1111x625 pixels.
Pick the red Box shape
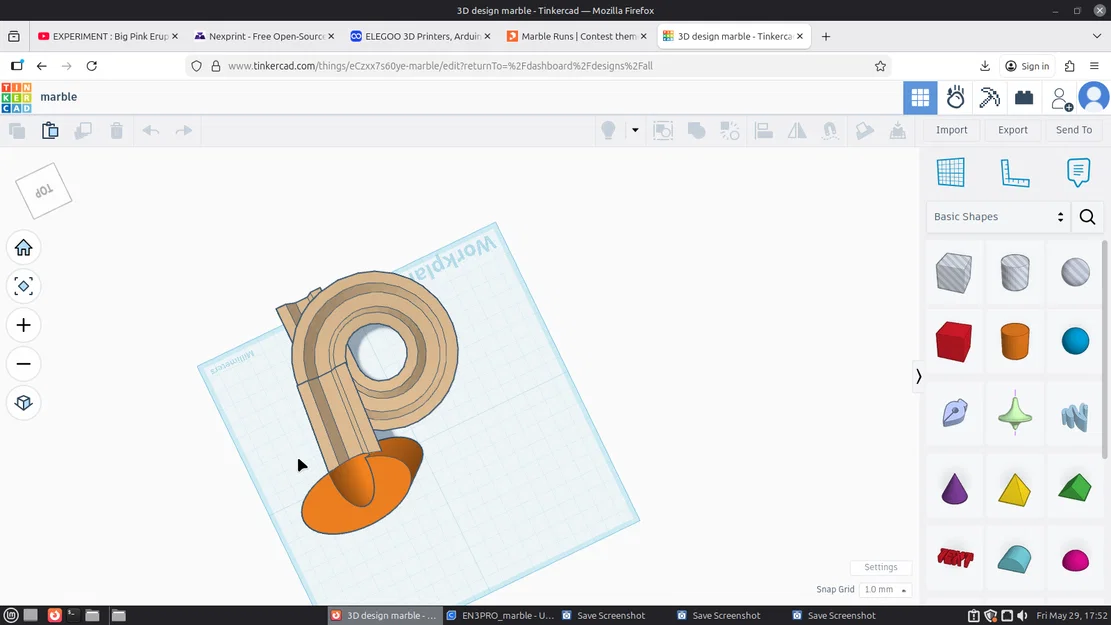coord(953,342)
